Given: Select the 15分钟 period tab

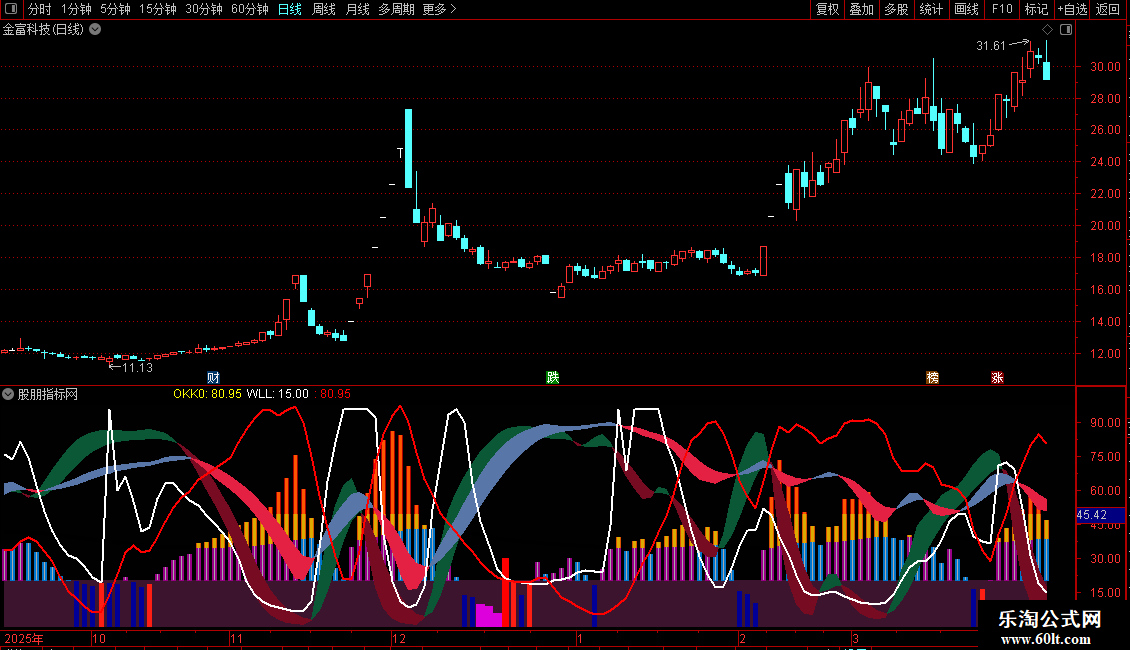Looking at the screenshot, I should point(158,9).
